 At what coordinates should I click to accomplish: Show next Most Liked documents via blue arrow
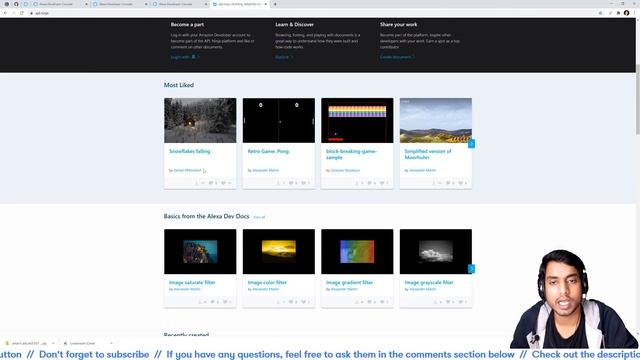(471, 144)
